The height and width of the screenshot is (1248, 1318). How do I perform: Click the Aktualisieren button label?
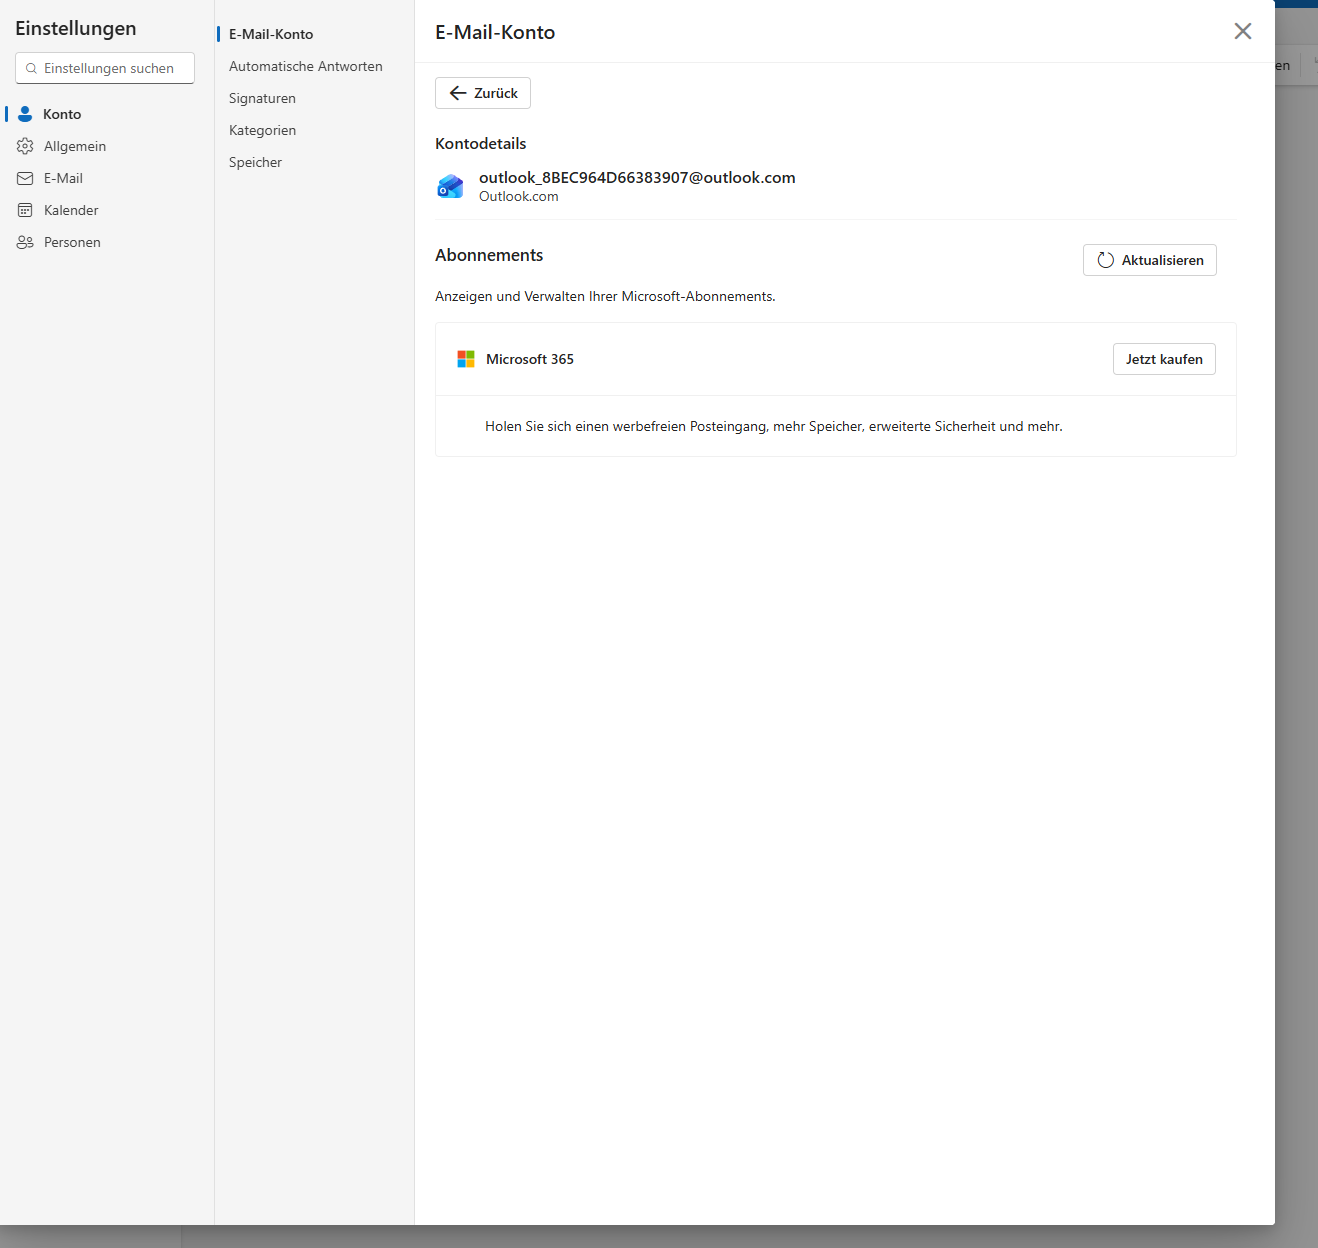(1163, 260)
